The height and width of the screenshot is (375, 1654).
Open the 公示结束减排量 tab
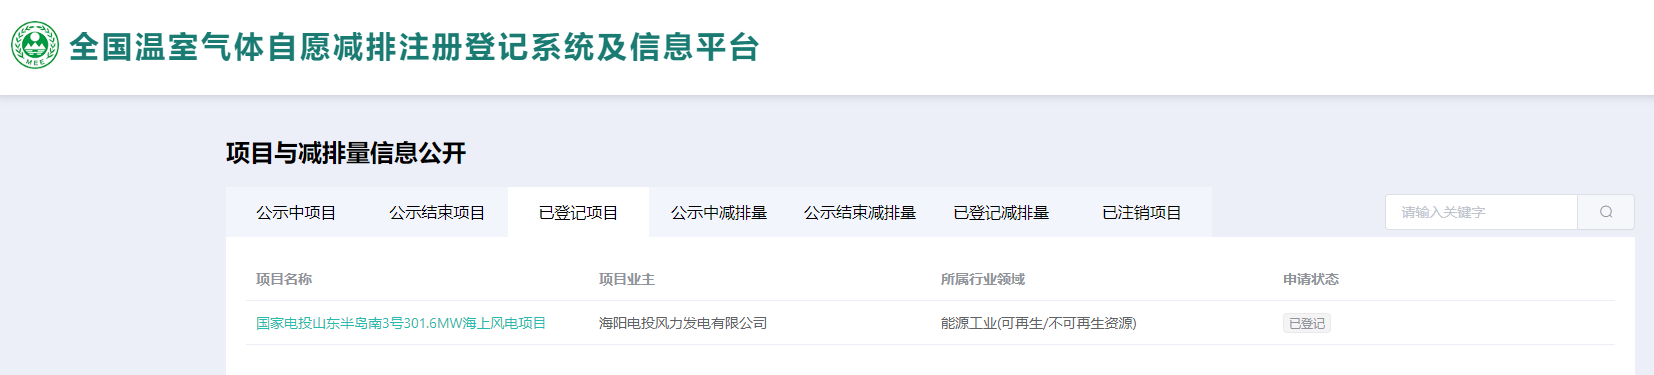(x=860, y=212)
